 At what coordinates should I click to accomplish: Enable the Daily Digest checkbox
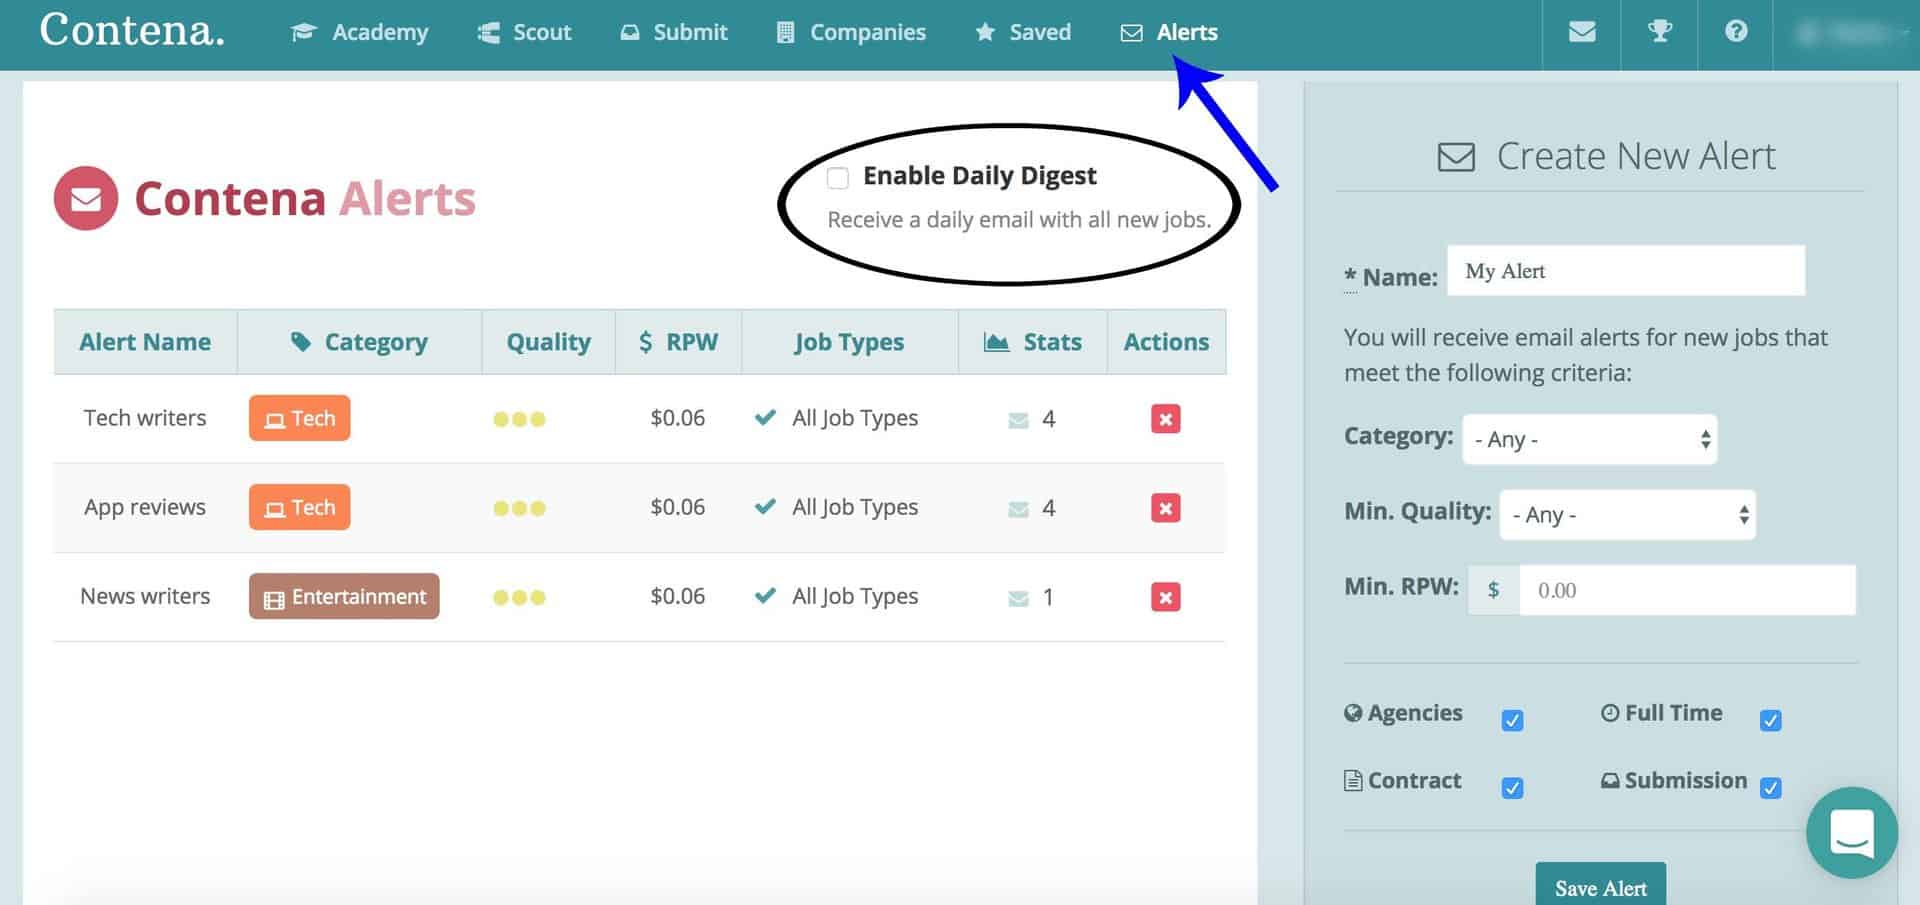[838, 178]
